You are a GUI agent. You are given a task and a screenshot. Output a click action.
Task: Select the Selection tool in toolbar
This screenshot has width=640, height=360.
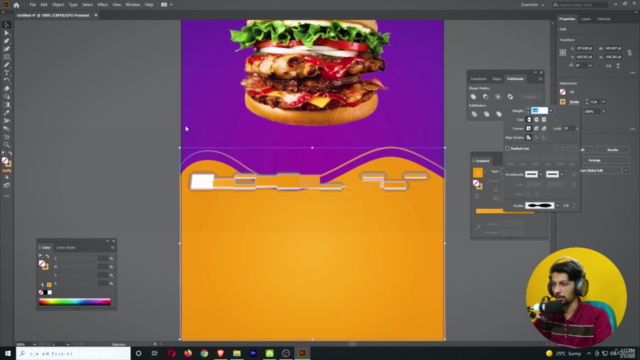7,25
